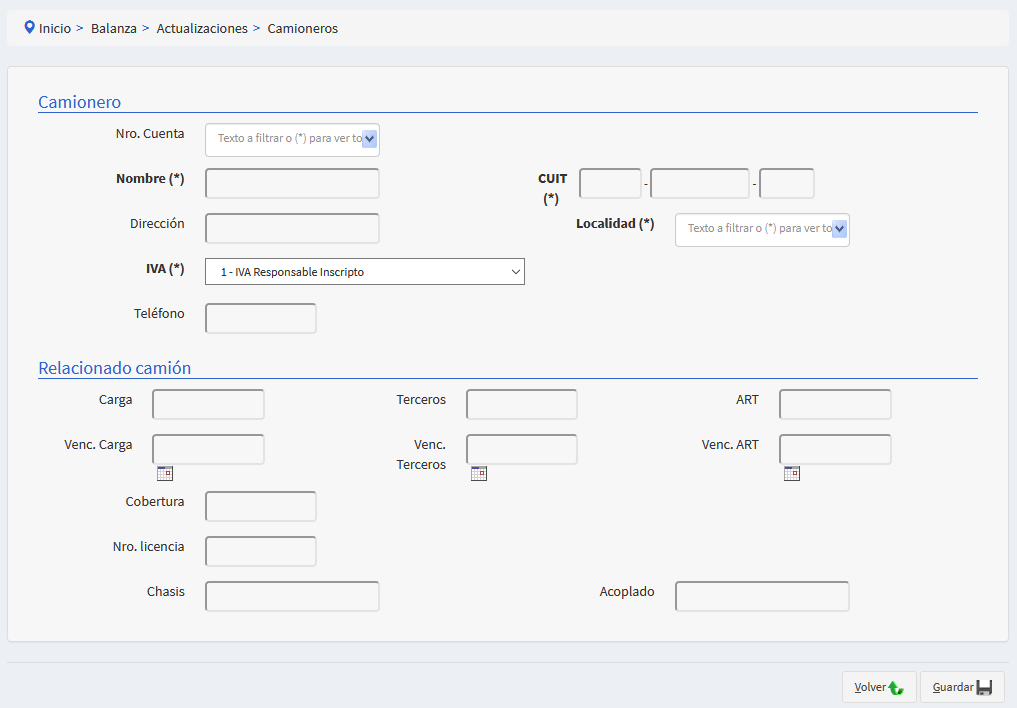Navigate to Balanza breadcrumb item
1017x708 pixels.
pos(114,29)
